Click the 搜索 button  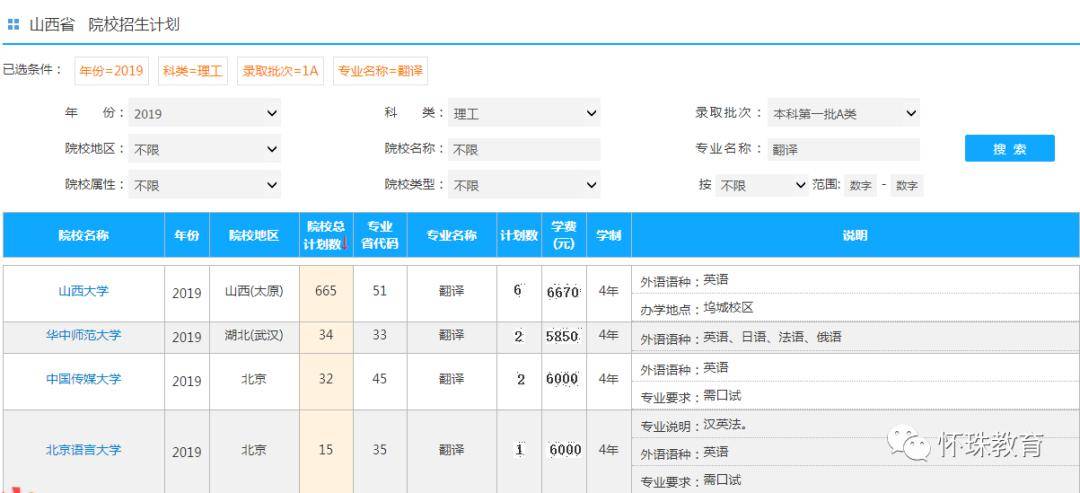pyautogui.click(x=1010, y=149)
